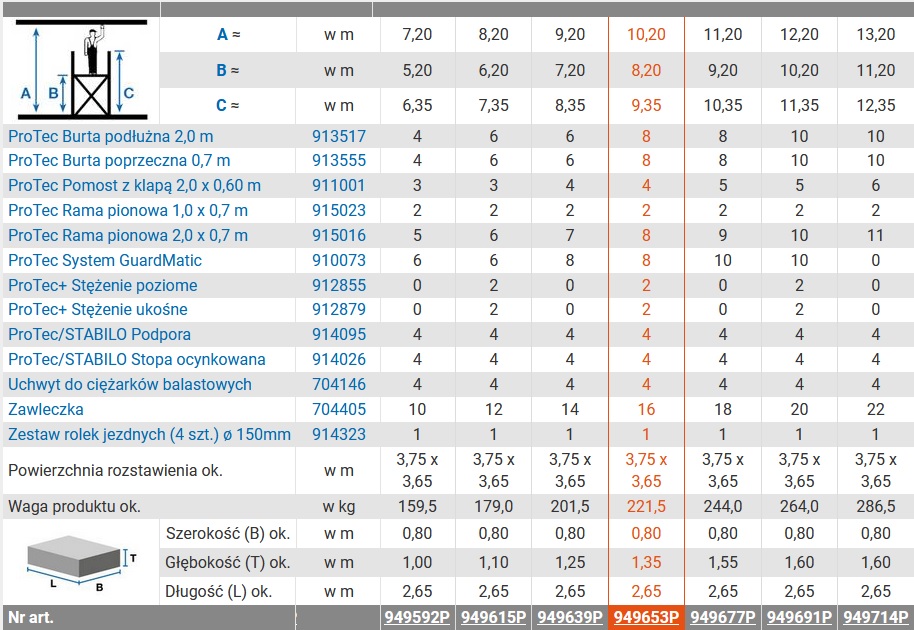Open scaffold set 949691P
Screen dimensions: 914x630
pyautogui.click(x=799, y=618)
